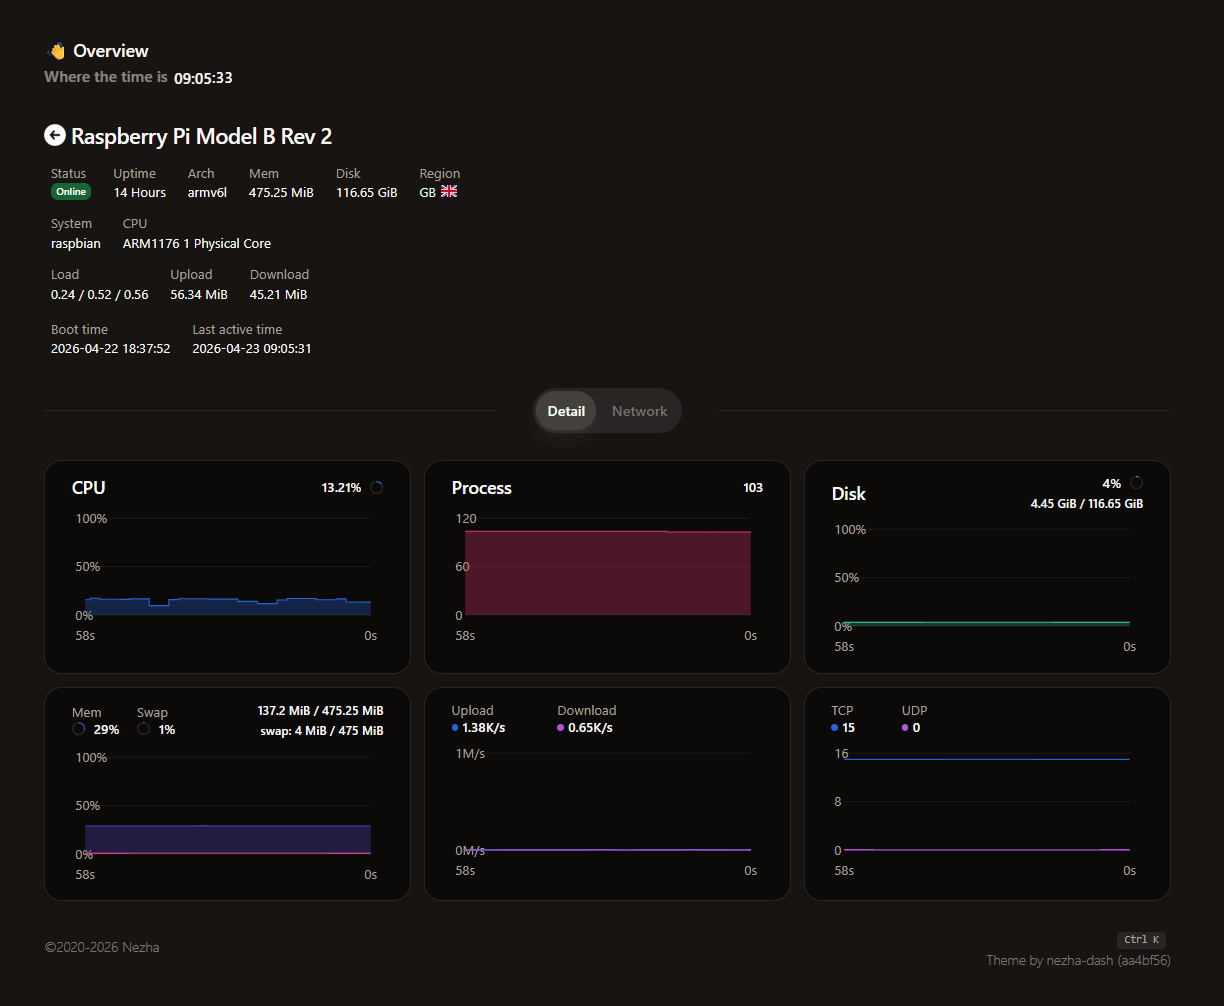
Task: Open the nezha-dash theme link
Action: 1078,960
